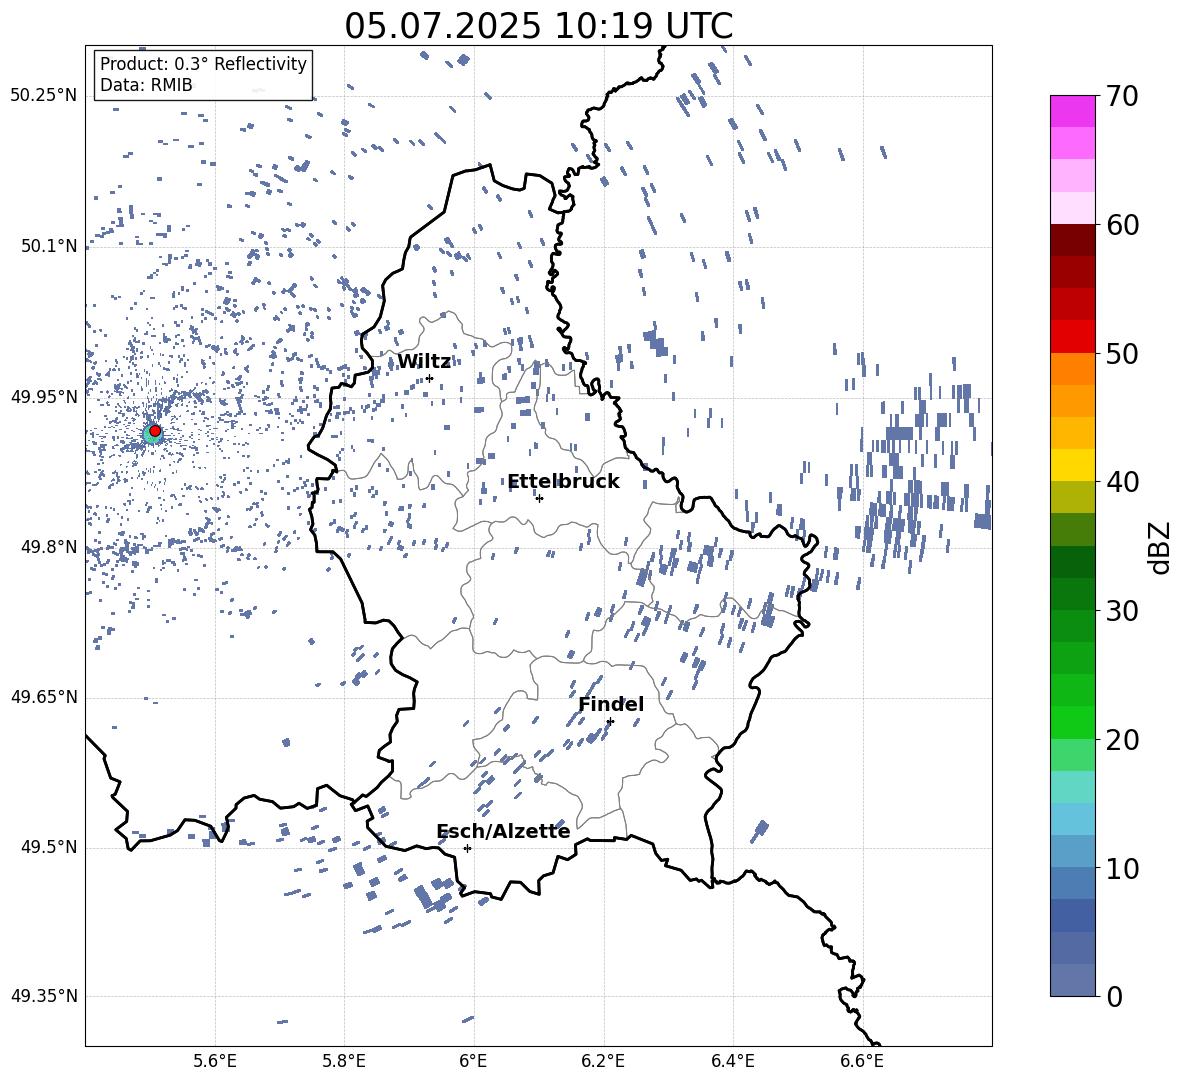
Task: Click the orange colorbar segment below 50
Action: tap(1072, 369)
